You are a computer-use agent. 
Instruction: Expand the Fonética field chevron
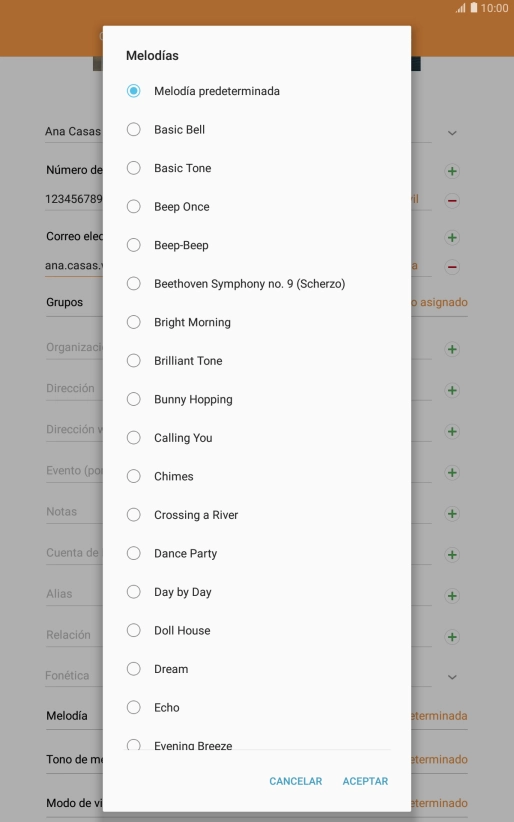click(x=452, y=677)
